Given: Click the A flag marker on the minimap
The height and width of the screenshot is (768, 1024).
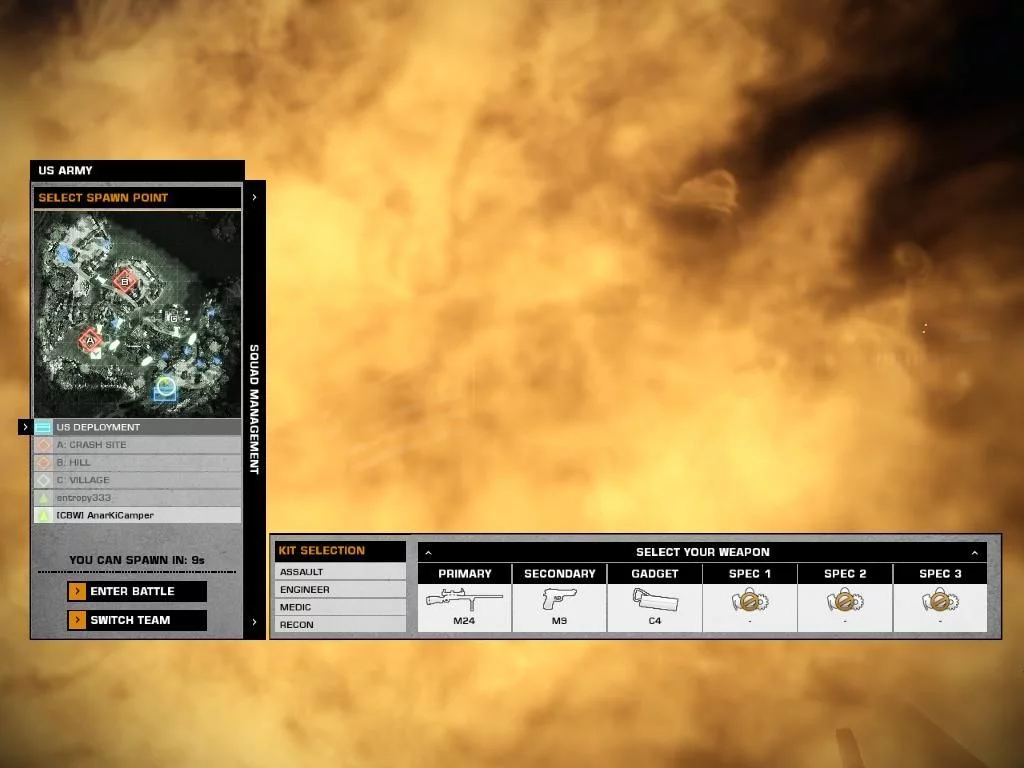Looking at the screenshot, I should 90,340.
